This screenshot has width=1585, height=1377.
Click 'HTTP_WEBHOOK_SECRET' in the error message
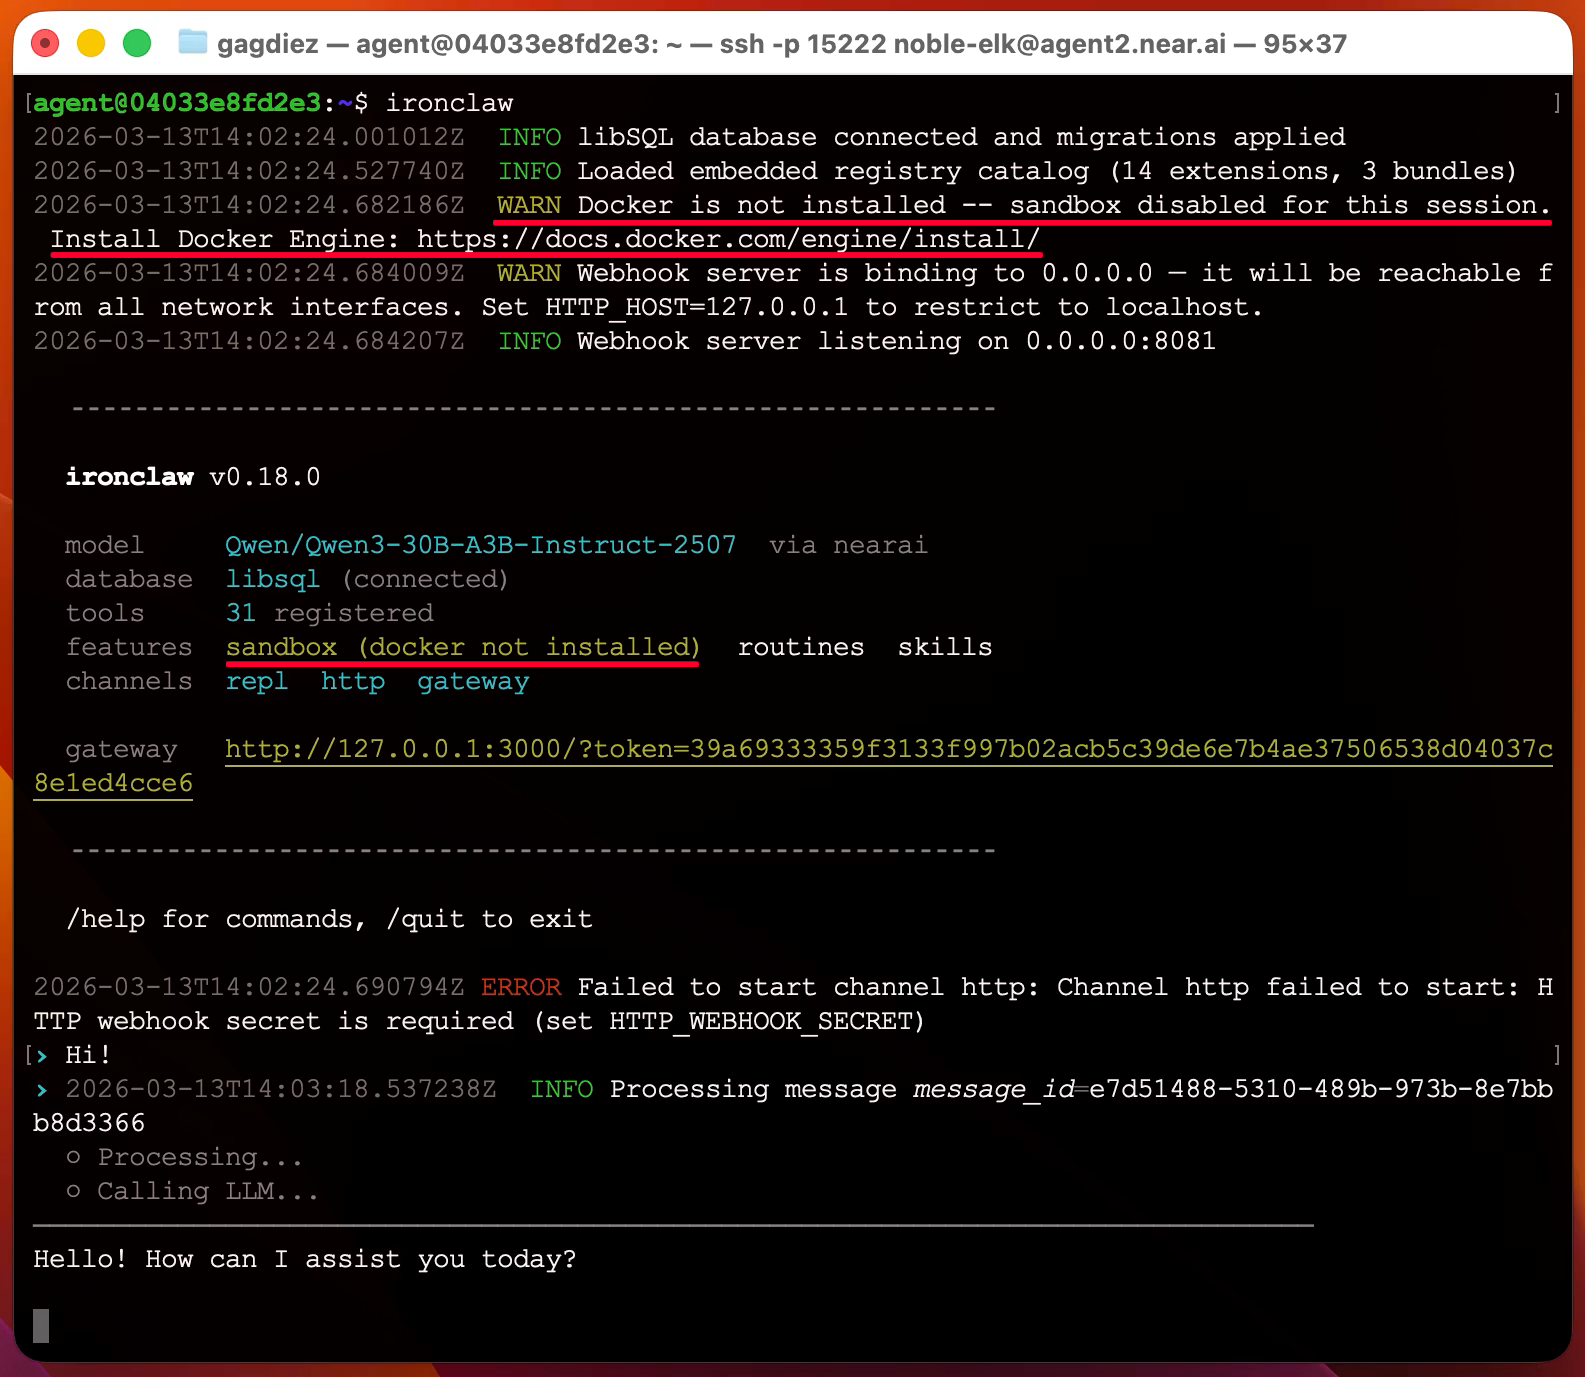[x=761, y=1021]
